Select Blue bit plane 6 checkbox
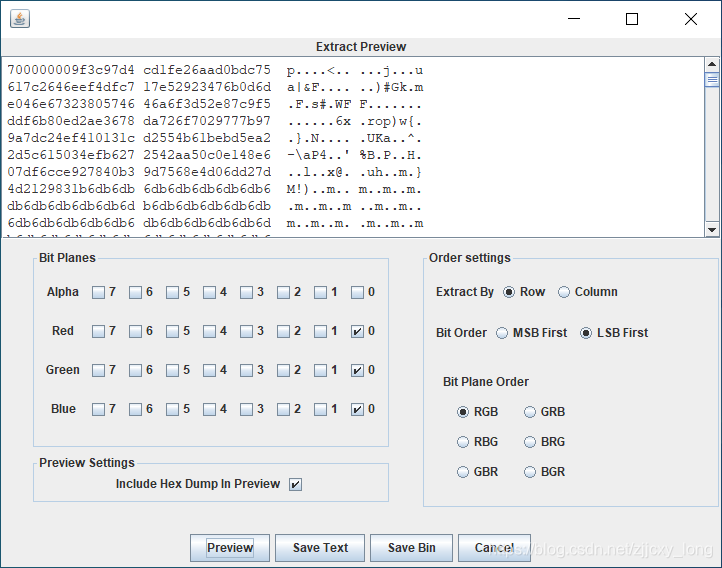 (135, 409)
